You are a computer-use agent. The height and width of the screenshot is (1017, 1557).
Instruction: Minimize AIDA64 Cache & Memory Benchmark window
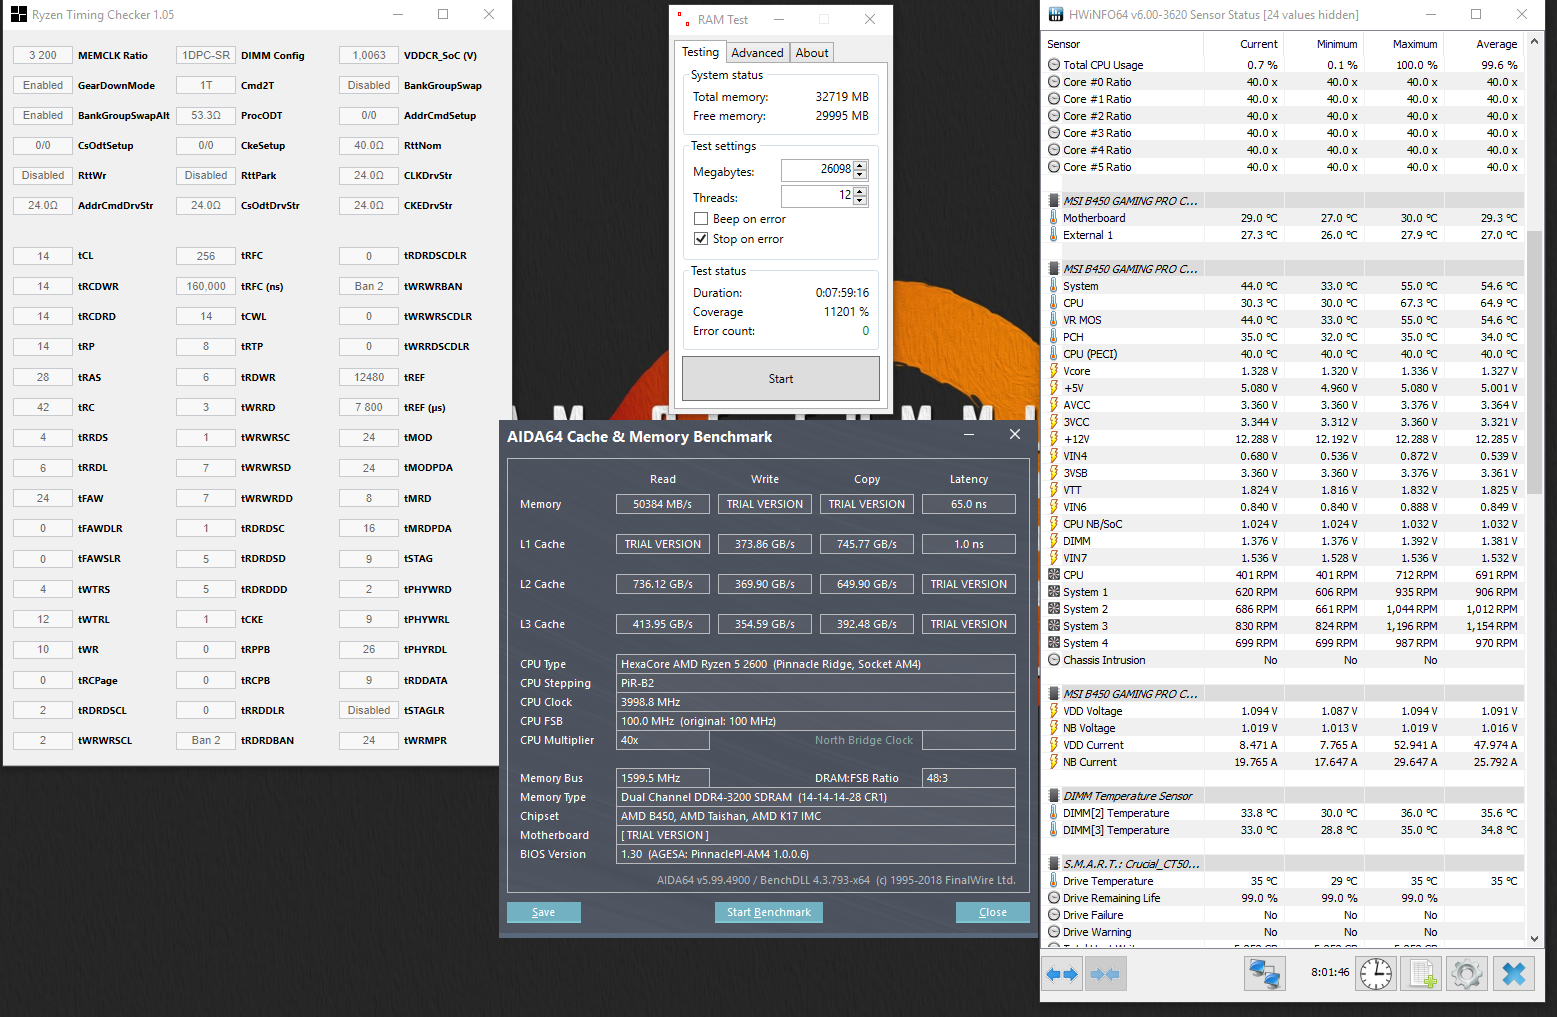pos(969,435)
